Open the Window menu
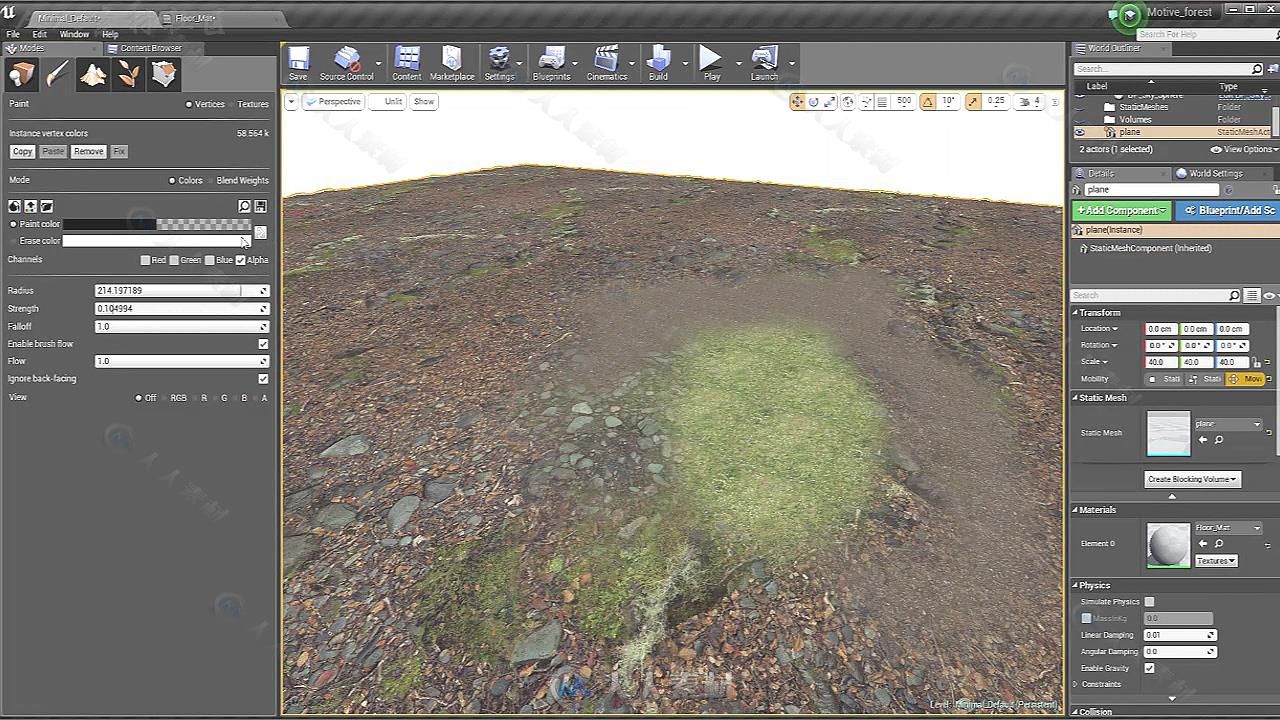The height and width of the screenshot is (720, 1280). point(74,34)
